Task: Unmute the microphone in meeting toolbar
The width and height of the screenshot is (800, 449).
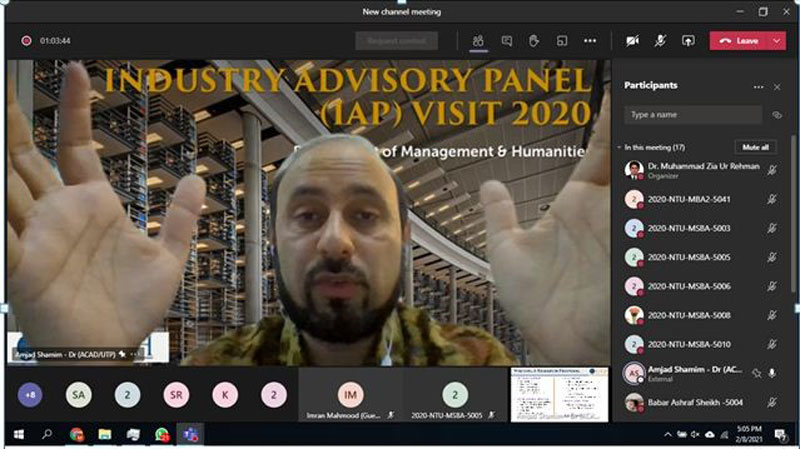Action: 660,41
